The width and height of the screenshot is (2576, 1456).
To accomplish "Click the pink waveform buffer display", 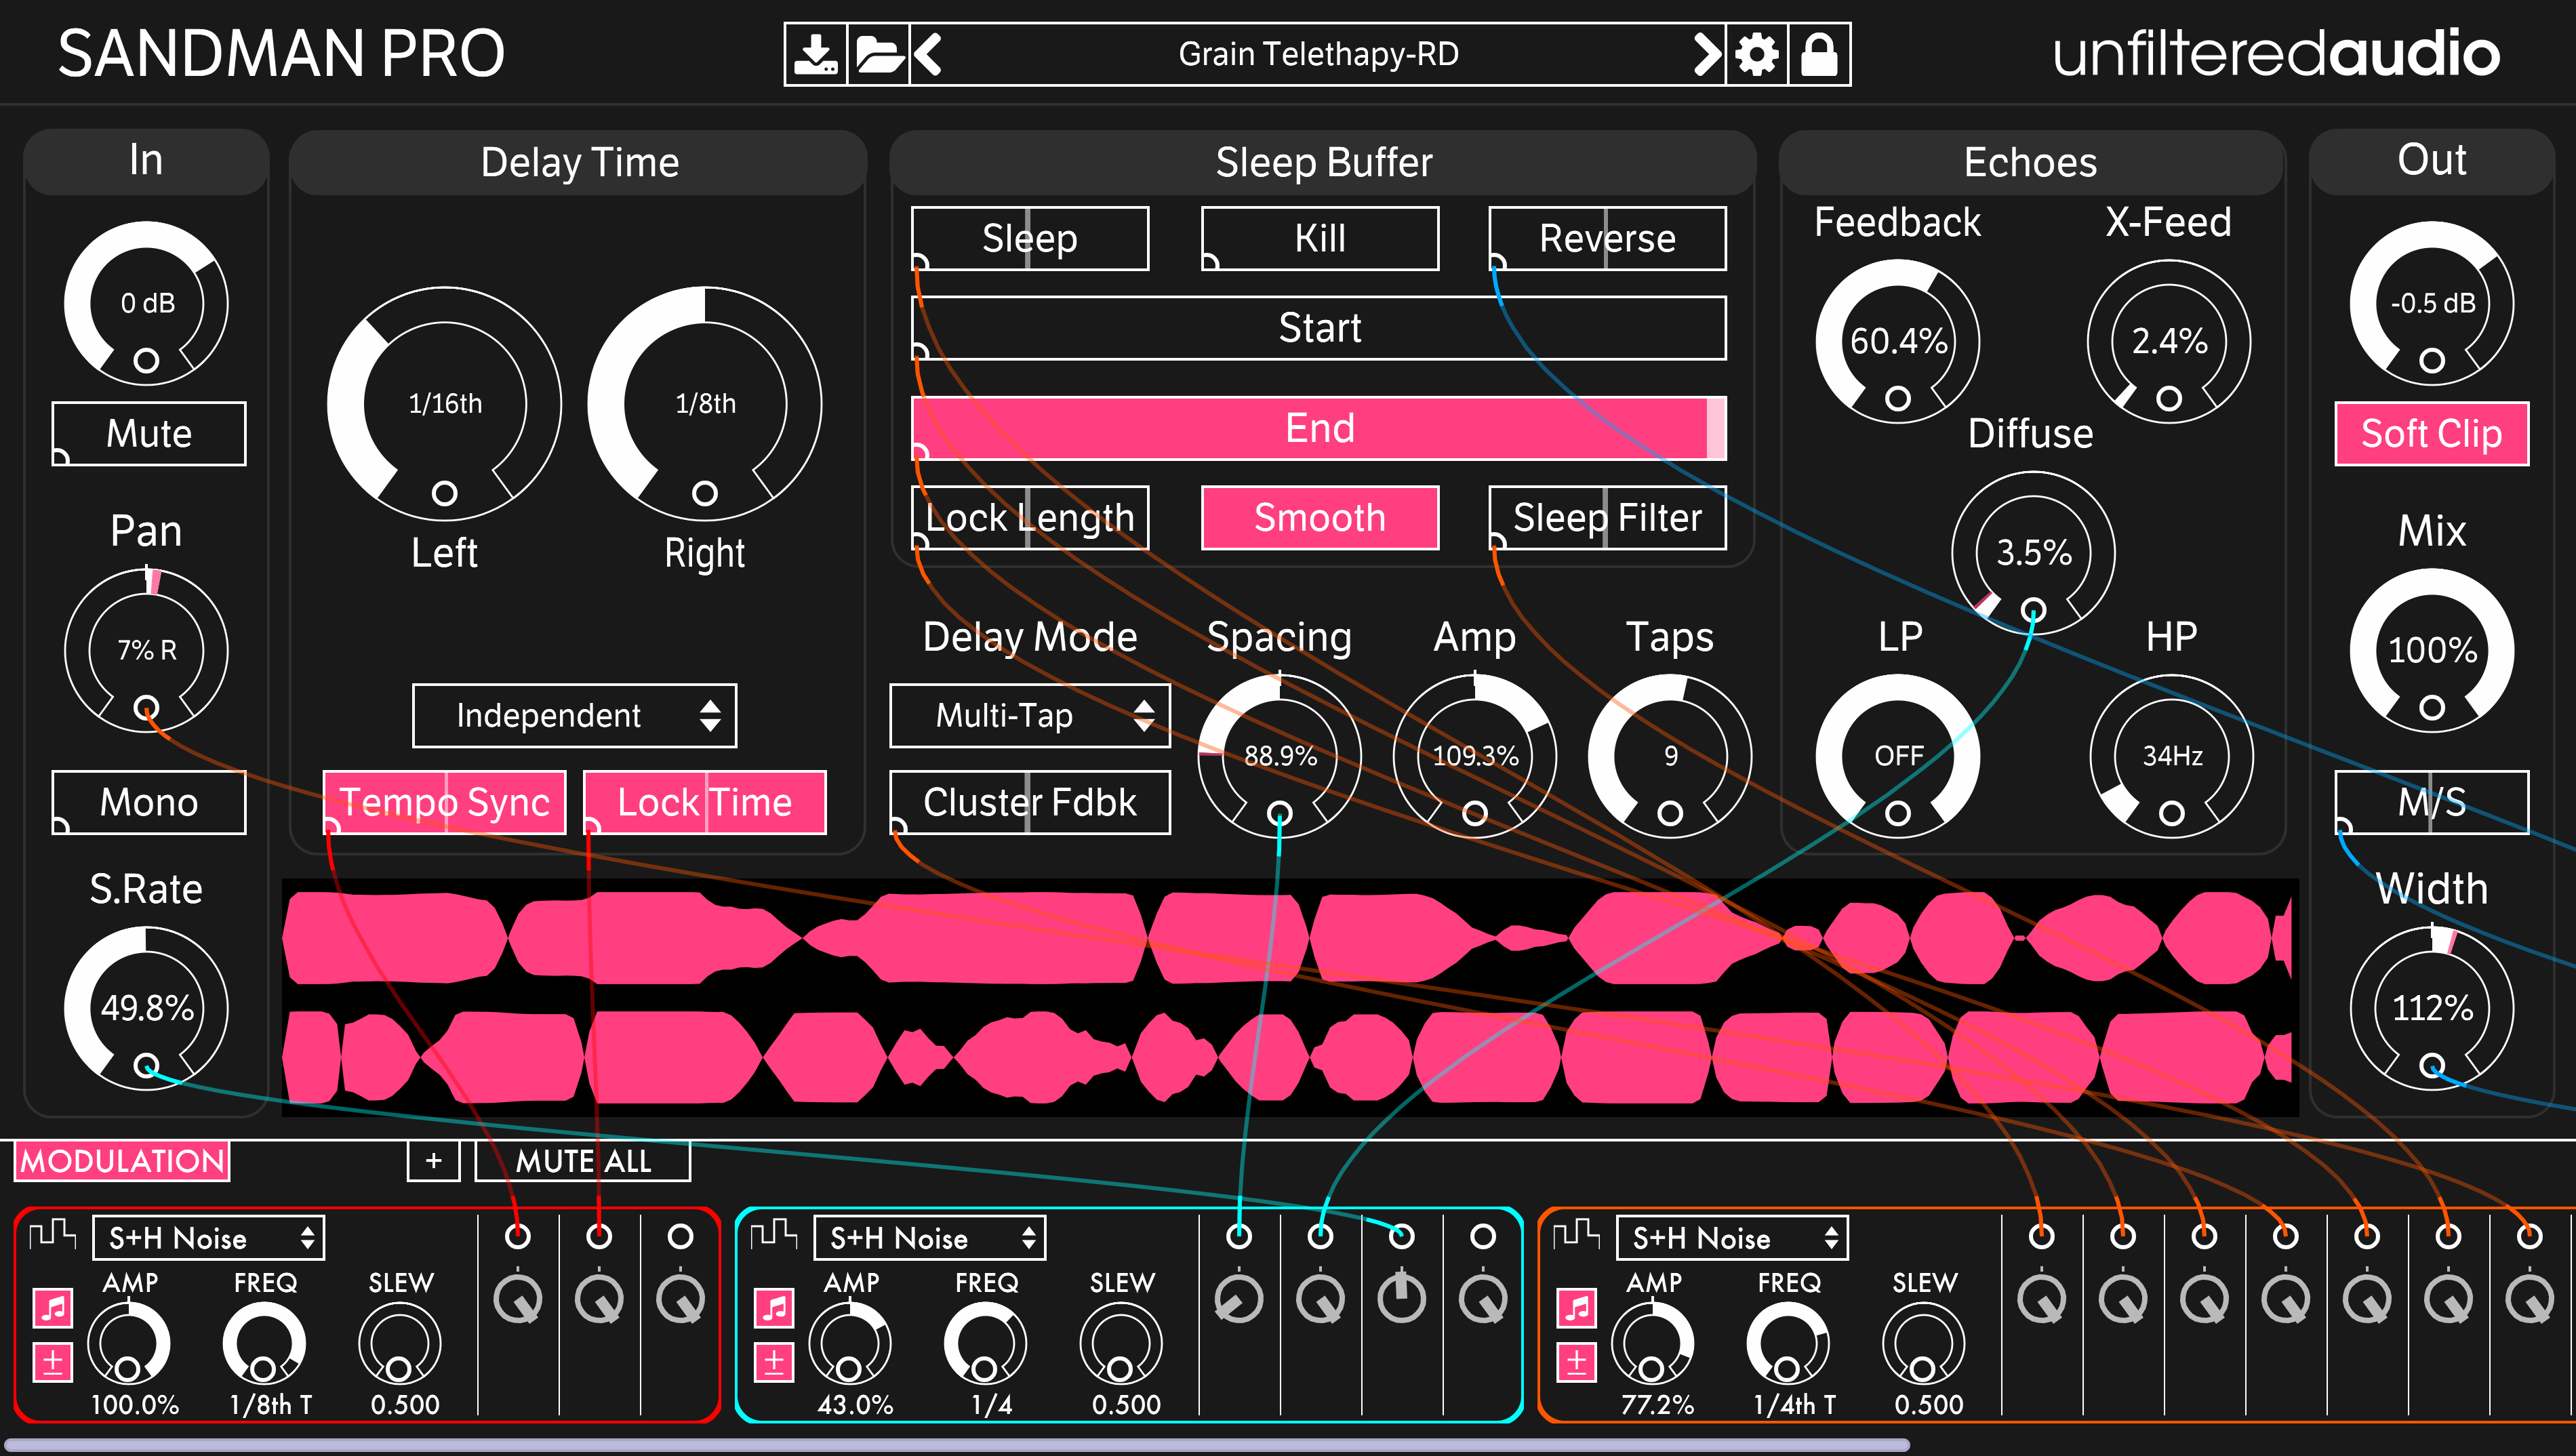I will (x=1290, y=998).
